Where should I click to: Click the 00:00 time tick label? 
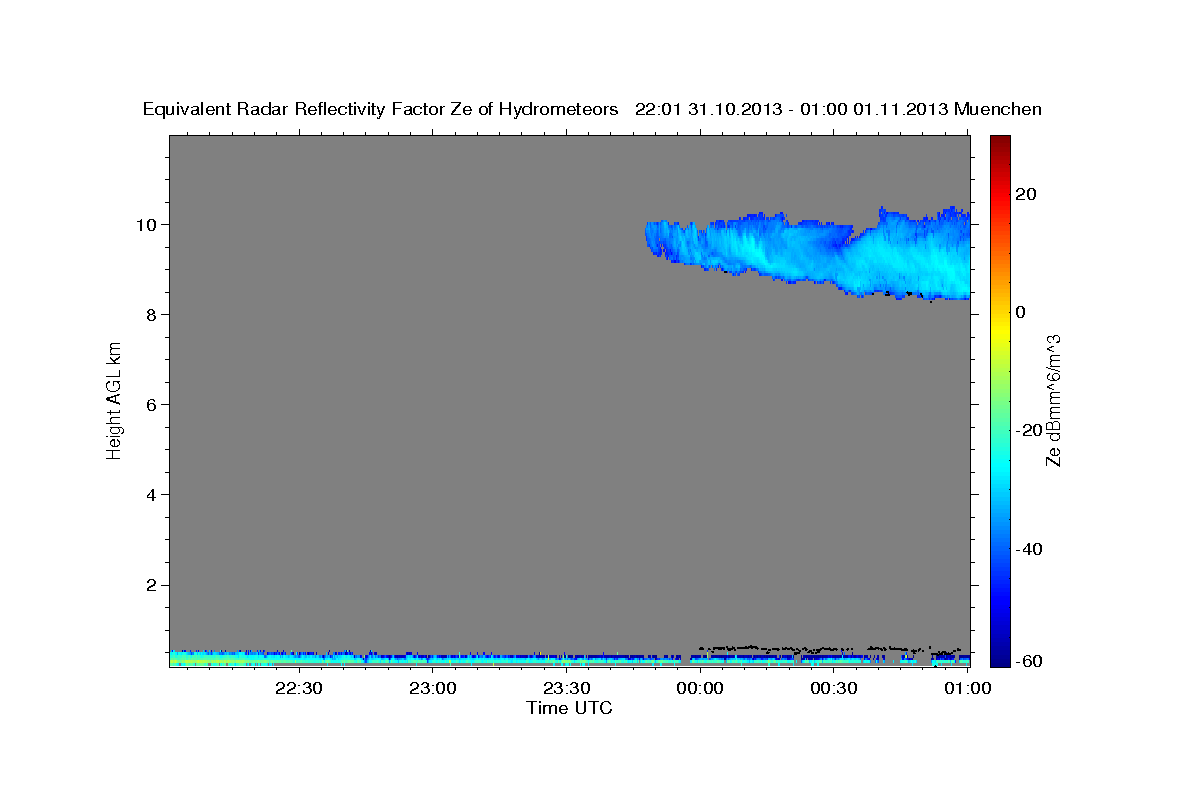700,688
